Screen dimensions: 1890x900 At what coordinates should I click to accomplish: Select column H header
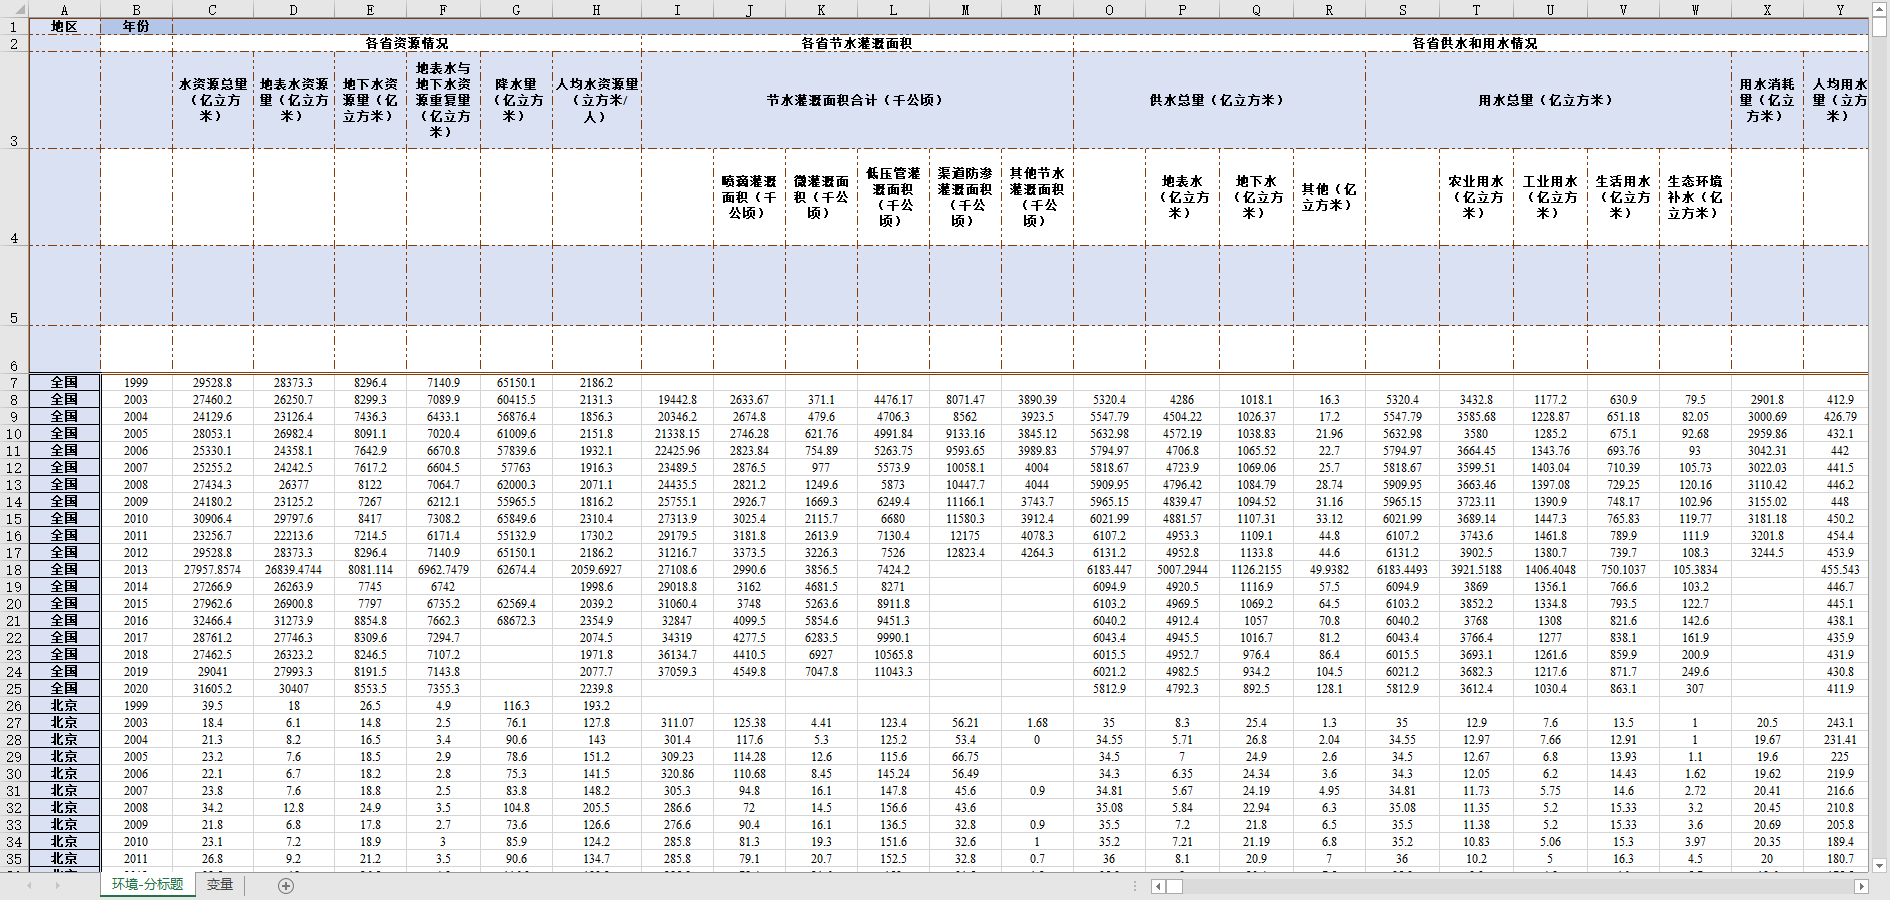coord(596,10)
